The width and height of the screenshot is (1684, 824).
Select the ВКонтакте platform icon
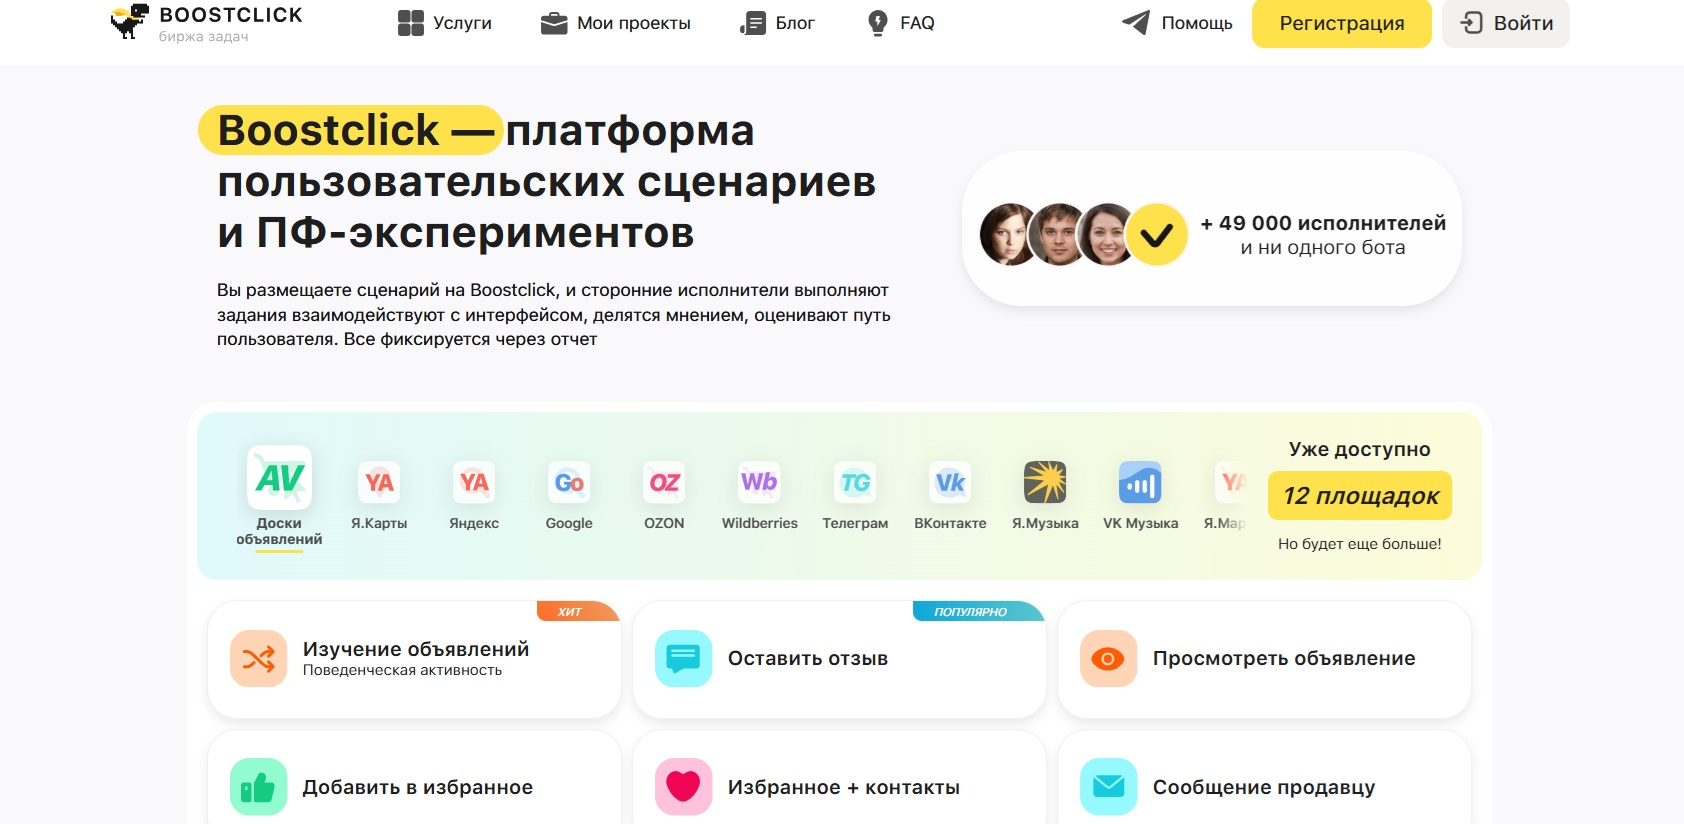[x=950, y=483]
